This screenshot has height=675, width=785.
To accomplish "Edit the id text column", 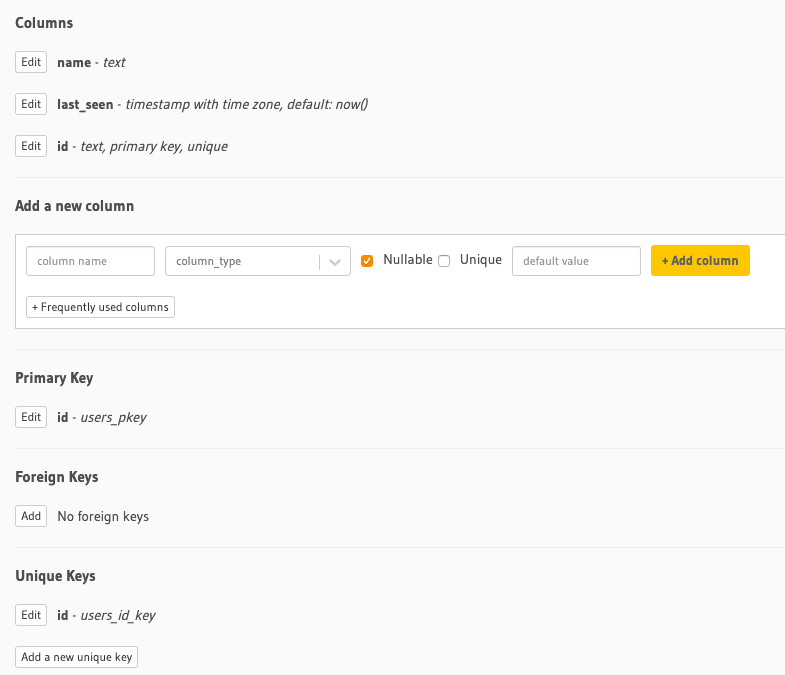I will tap(31, 146).
